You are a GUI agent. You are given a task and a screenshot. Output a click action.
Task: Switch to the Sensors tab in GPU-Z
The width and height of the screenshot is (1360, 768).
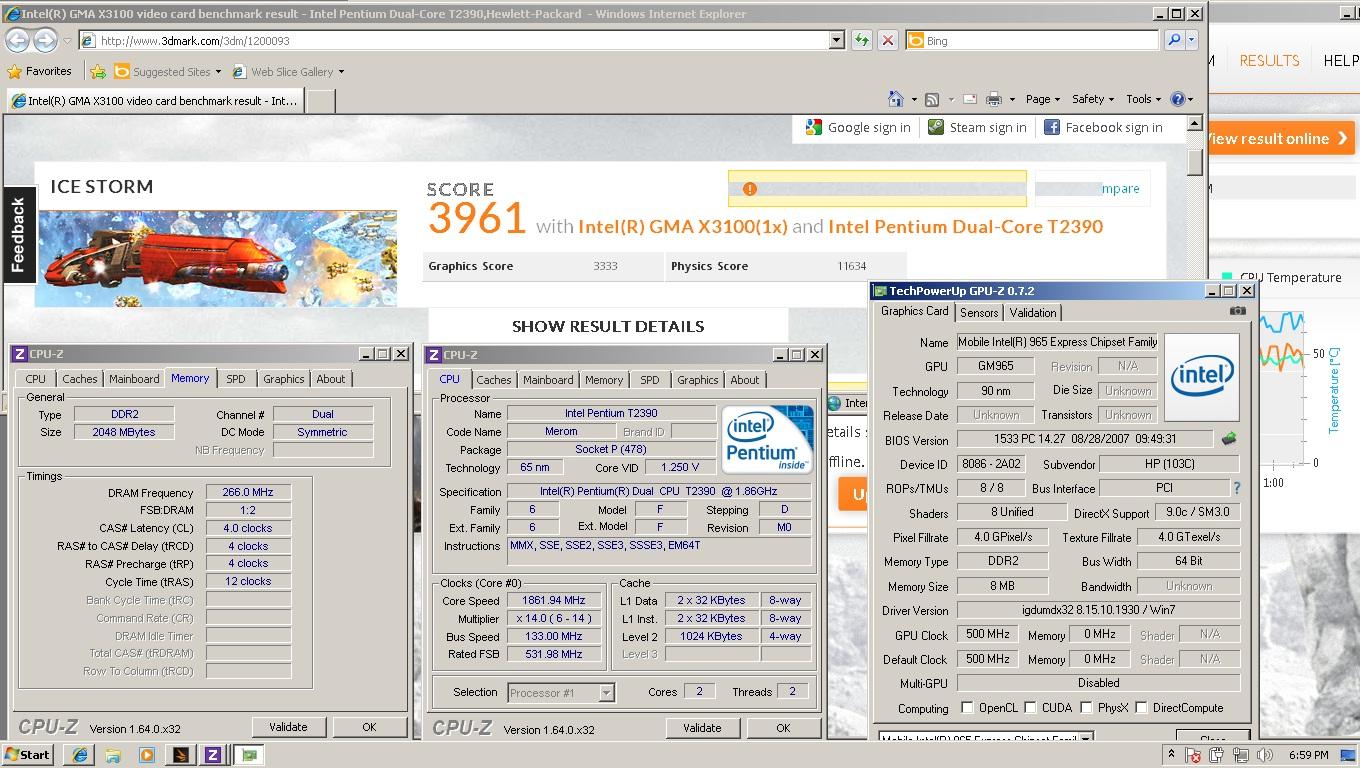point(979,312)
